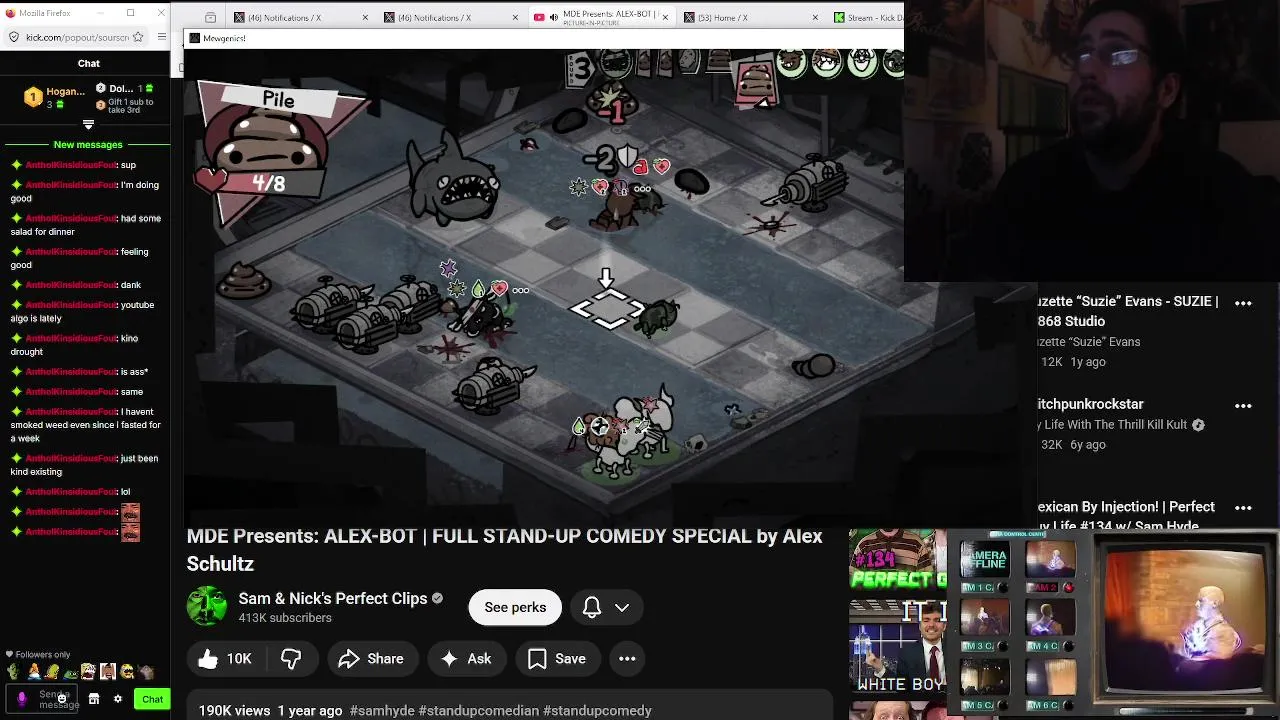Viewport: 1280px width, 720px height.
Task: Open 'Sam & Nick's Perfect Clips' channel name
Action: (333, 598)
